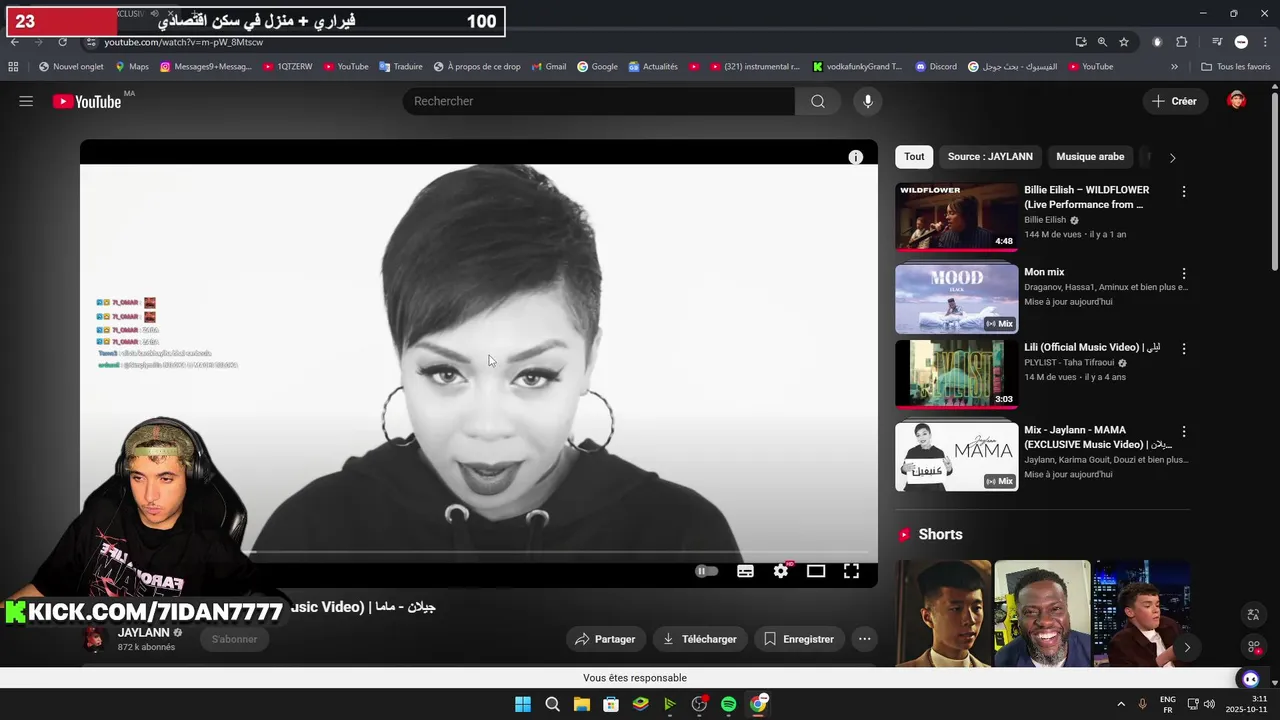Open options for Lili Official Music Video
This screenshot has height=720, width=1280.
click(x=1184, y=349)
